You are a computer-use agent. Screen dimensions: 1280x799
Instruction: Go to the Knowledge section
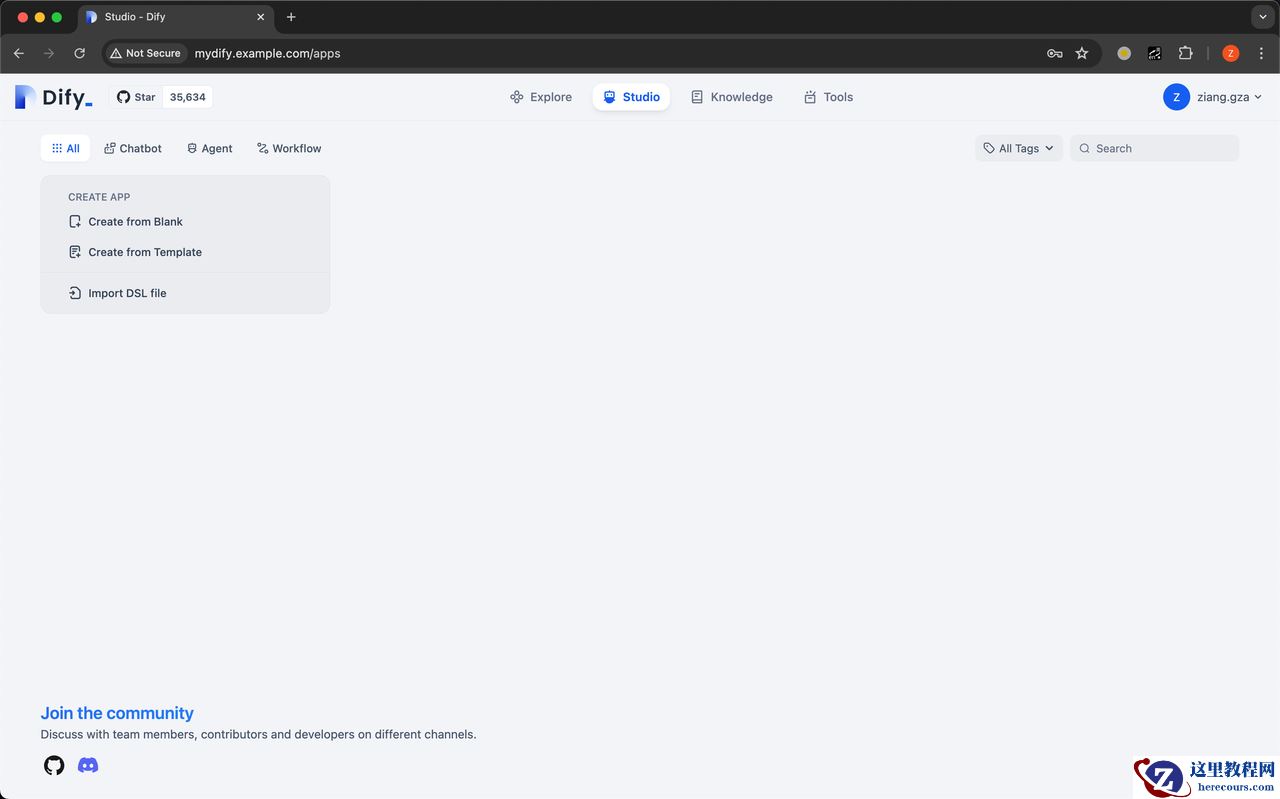coord(732,97)
